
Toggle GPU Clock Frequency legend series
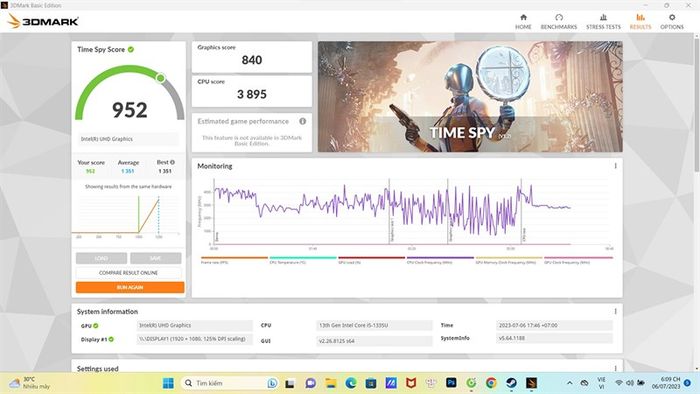[x=579, y=260]
